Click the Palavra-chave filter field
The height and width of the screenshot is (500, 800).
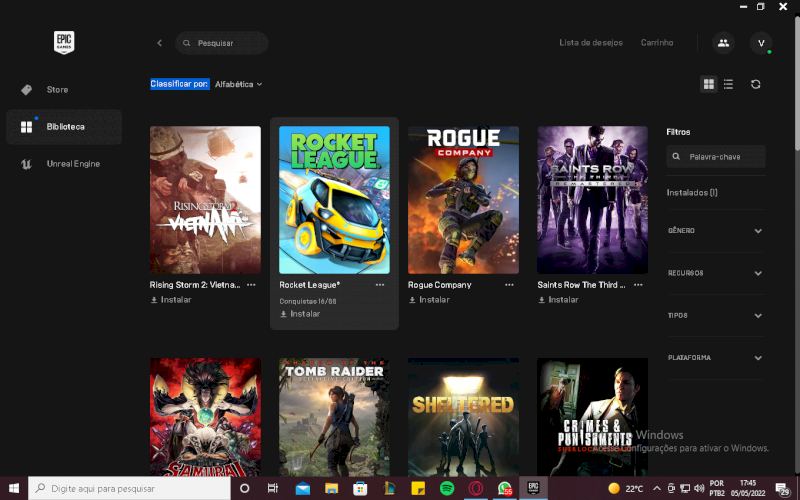pos(716,157)
